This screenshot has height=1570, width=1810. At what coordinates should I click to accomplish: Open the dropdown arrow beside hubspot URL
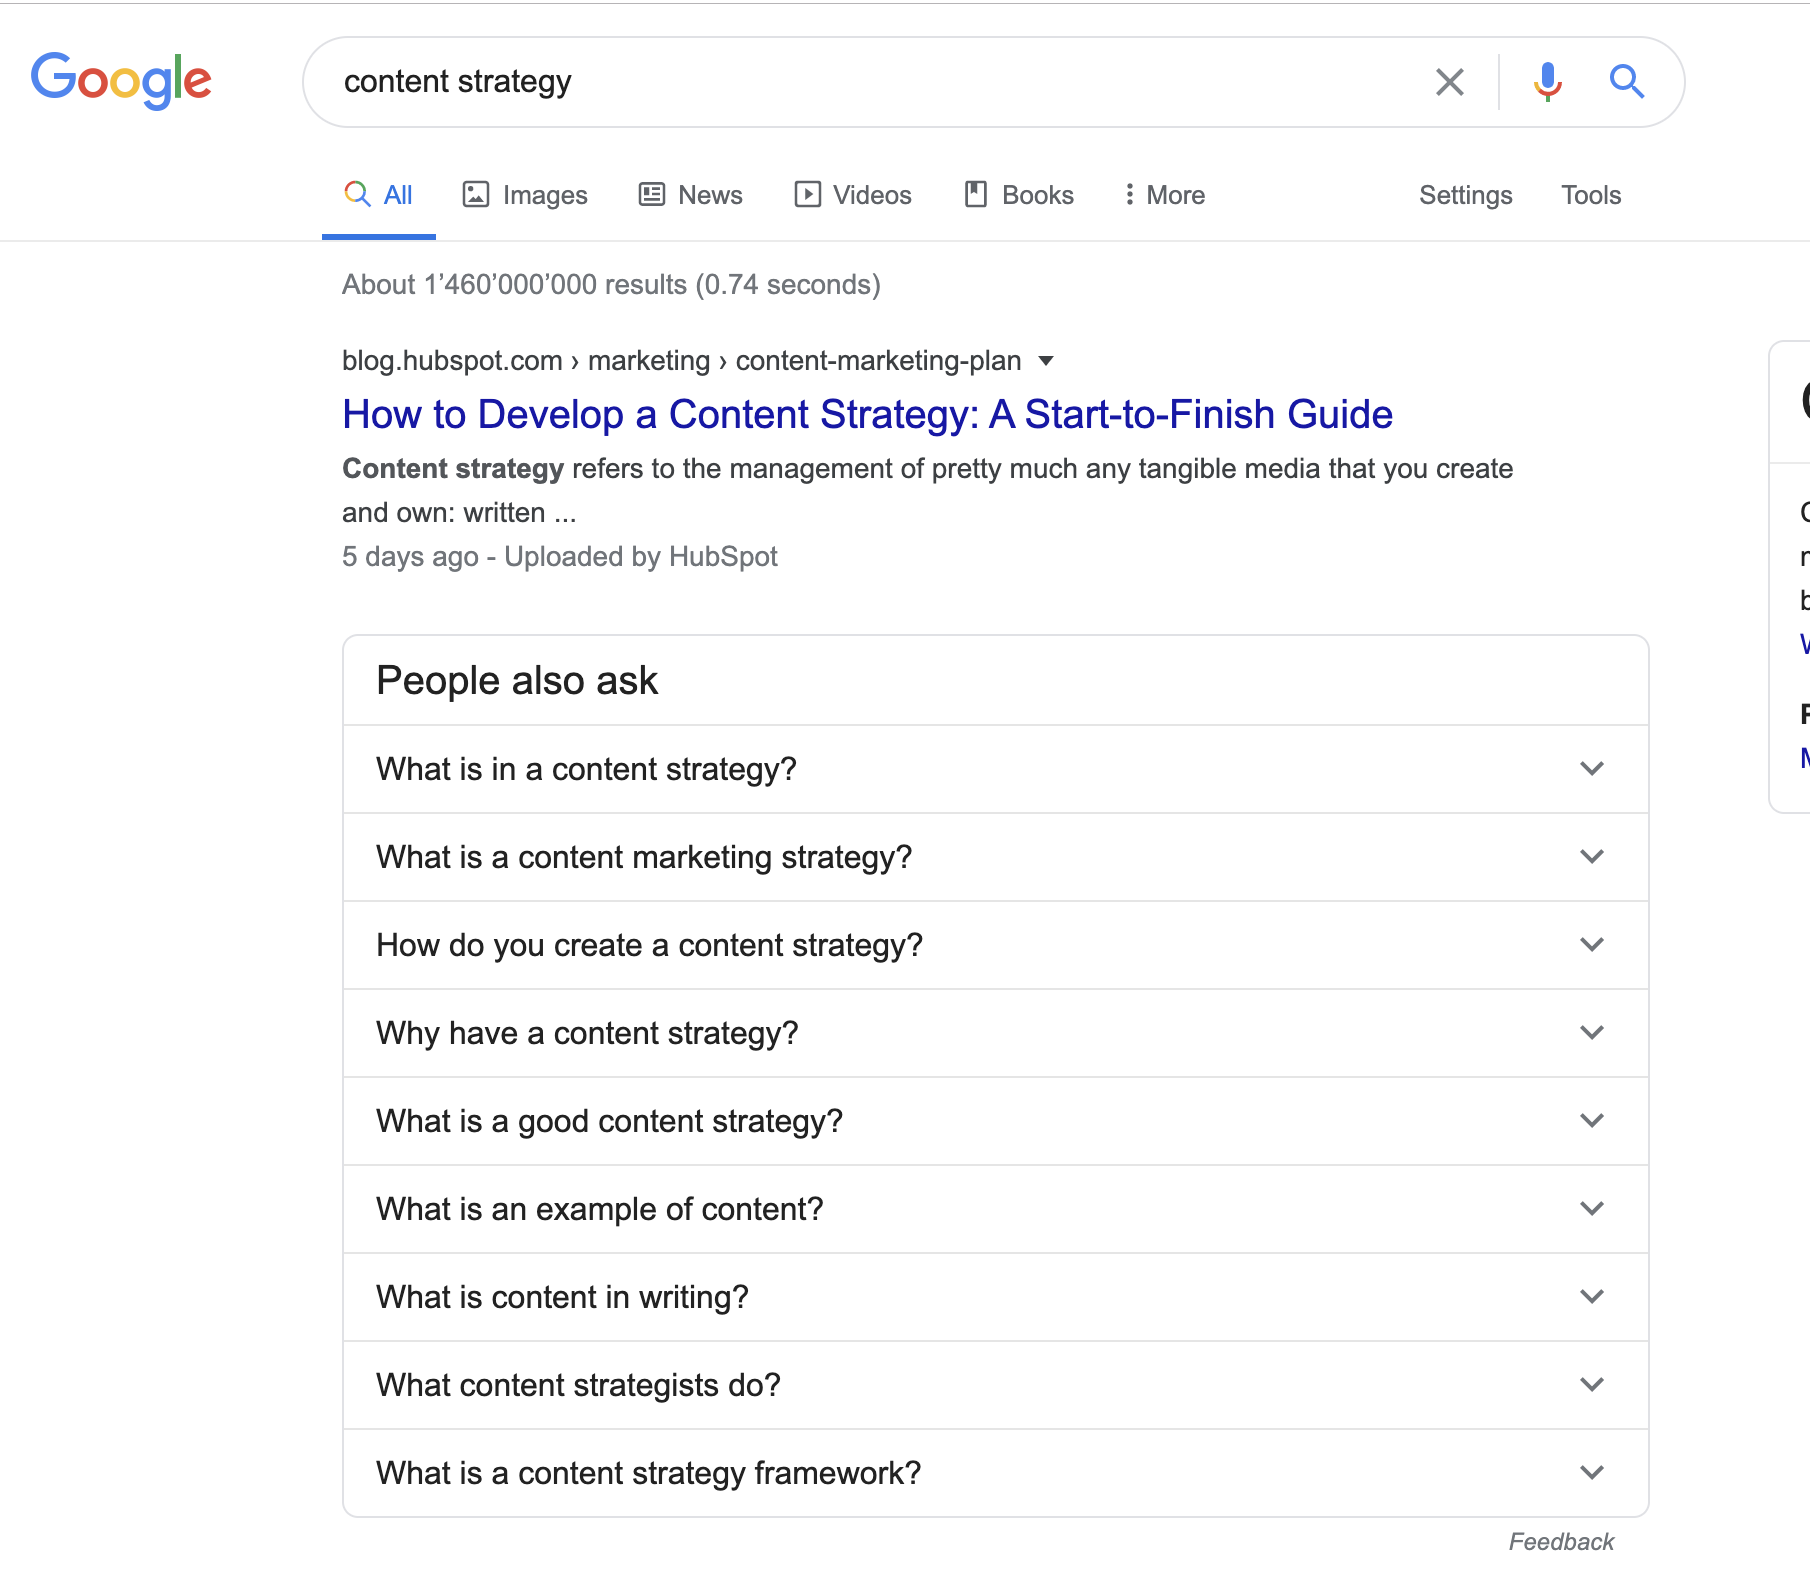pos(1046,361)
